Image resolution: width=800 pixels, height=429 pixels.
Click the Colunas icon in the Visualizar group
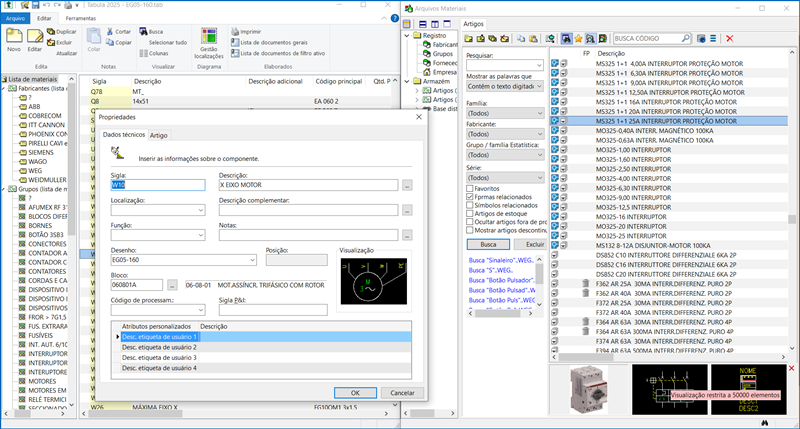pos(143,53)
